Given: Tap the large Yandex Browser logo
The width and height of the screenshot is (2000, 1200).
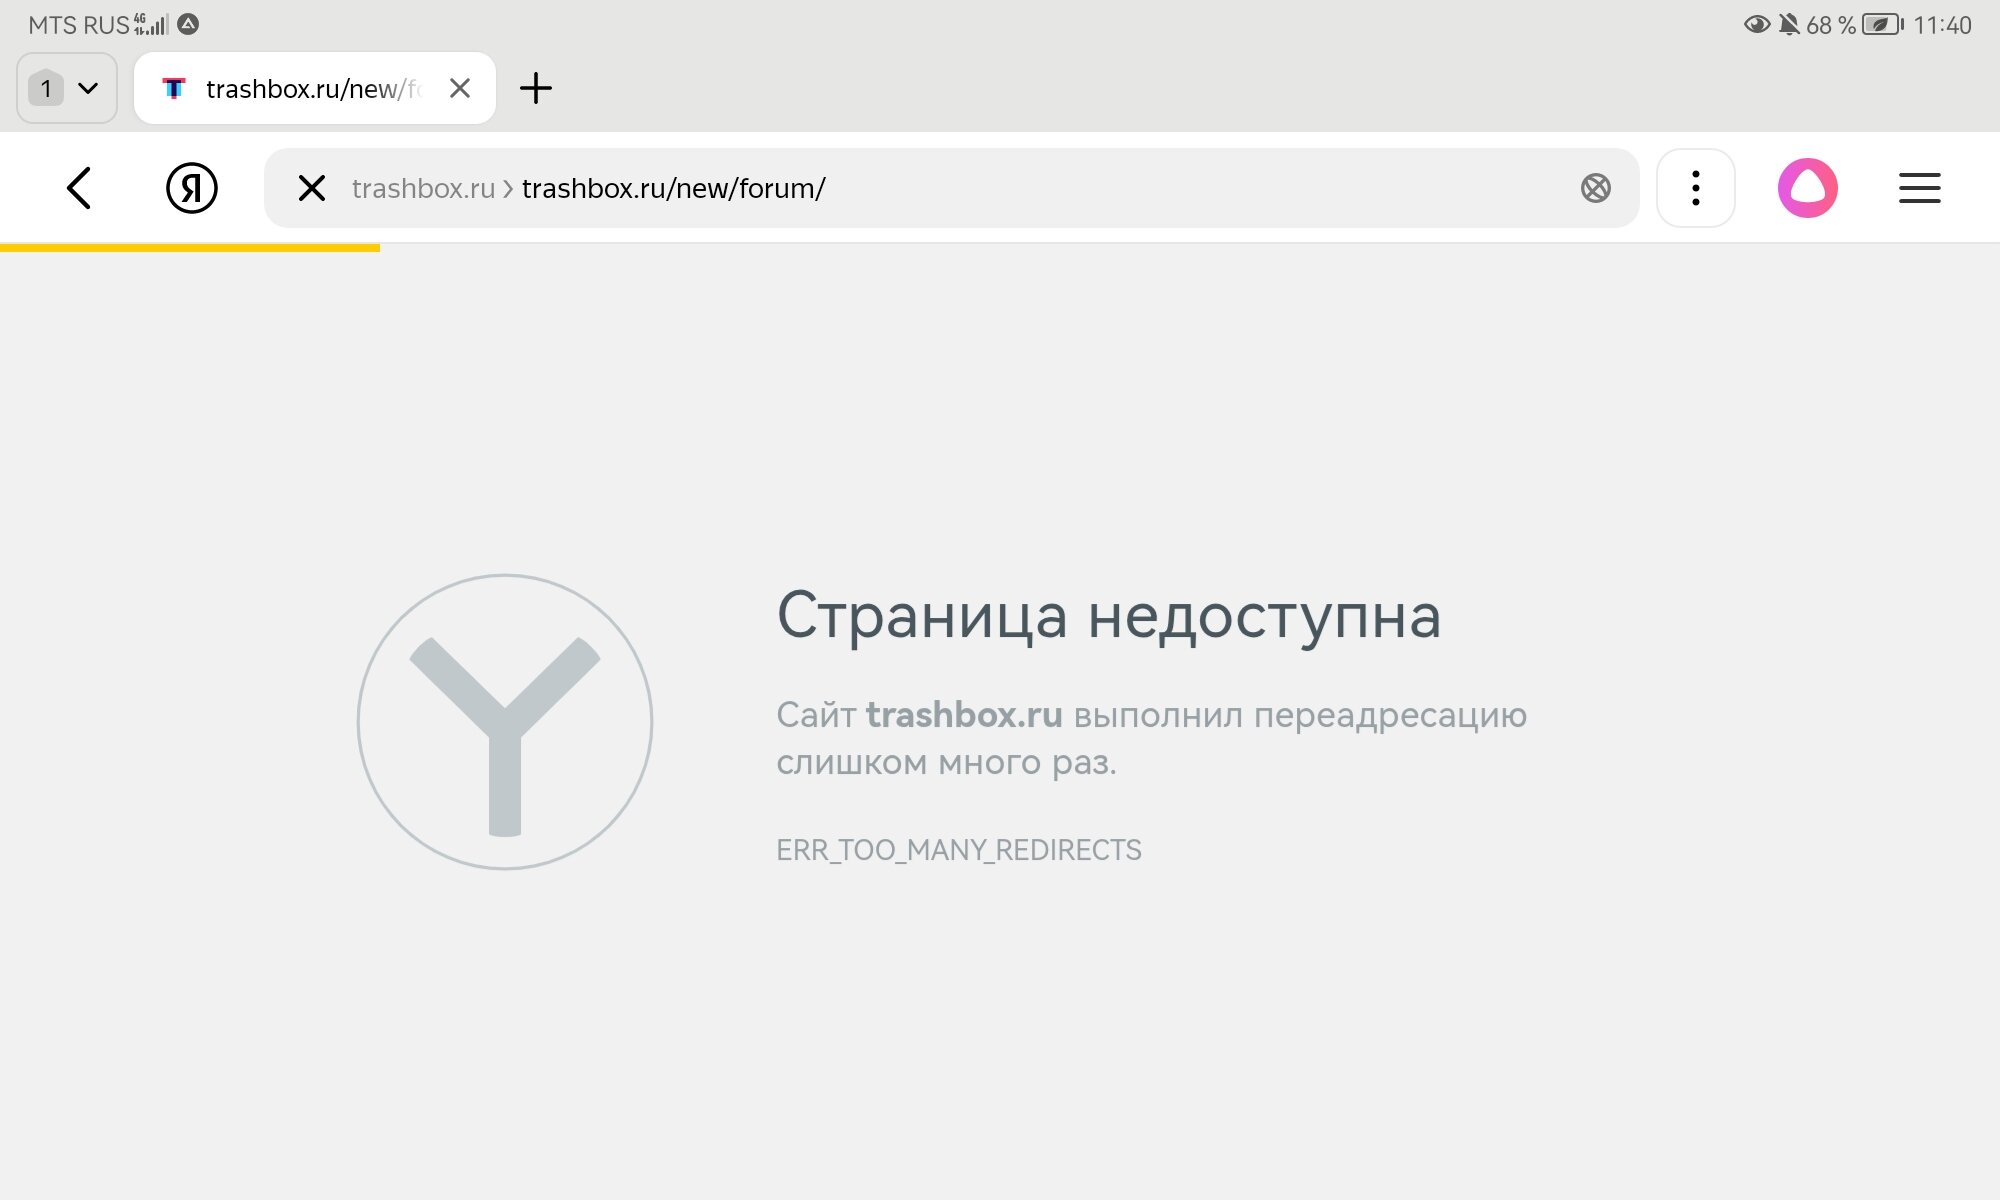Looking at the screenshot, I should (x=505, y=721).
